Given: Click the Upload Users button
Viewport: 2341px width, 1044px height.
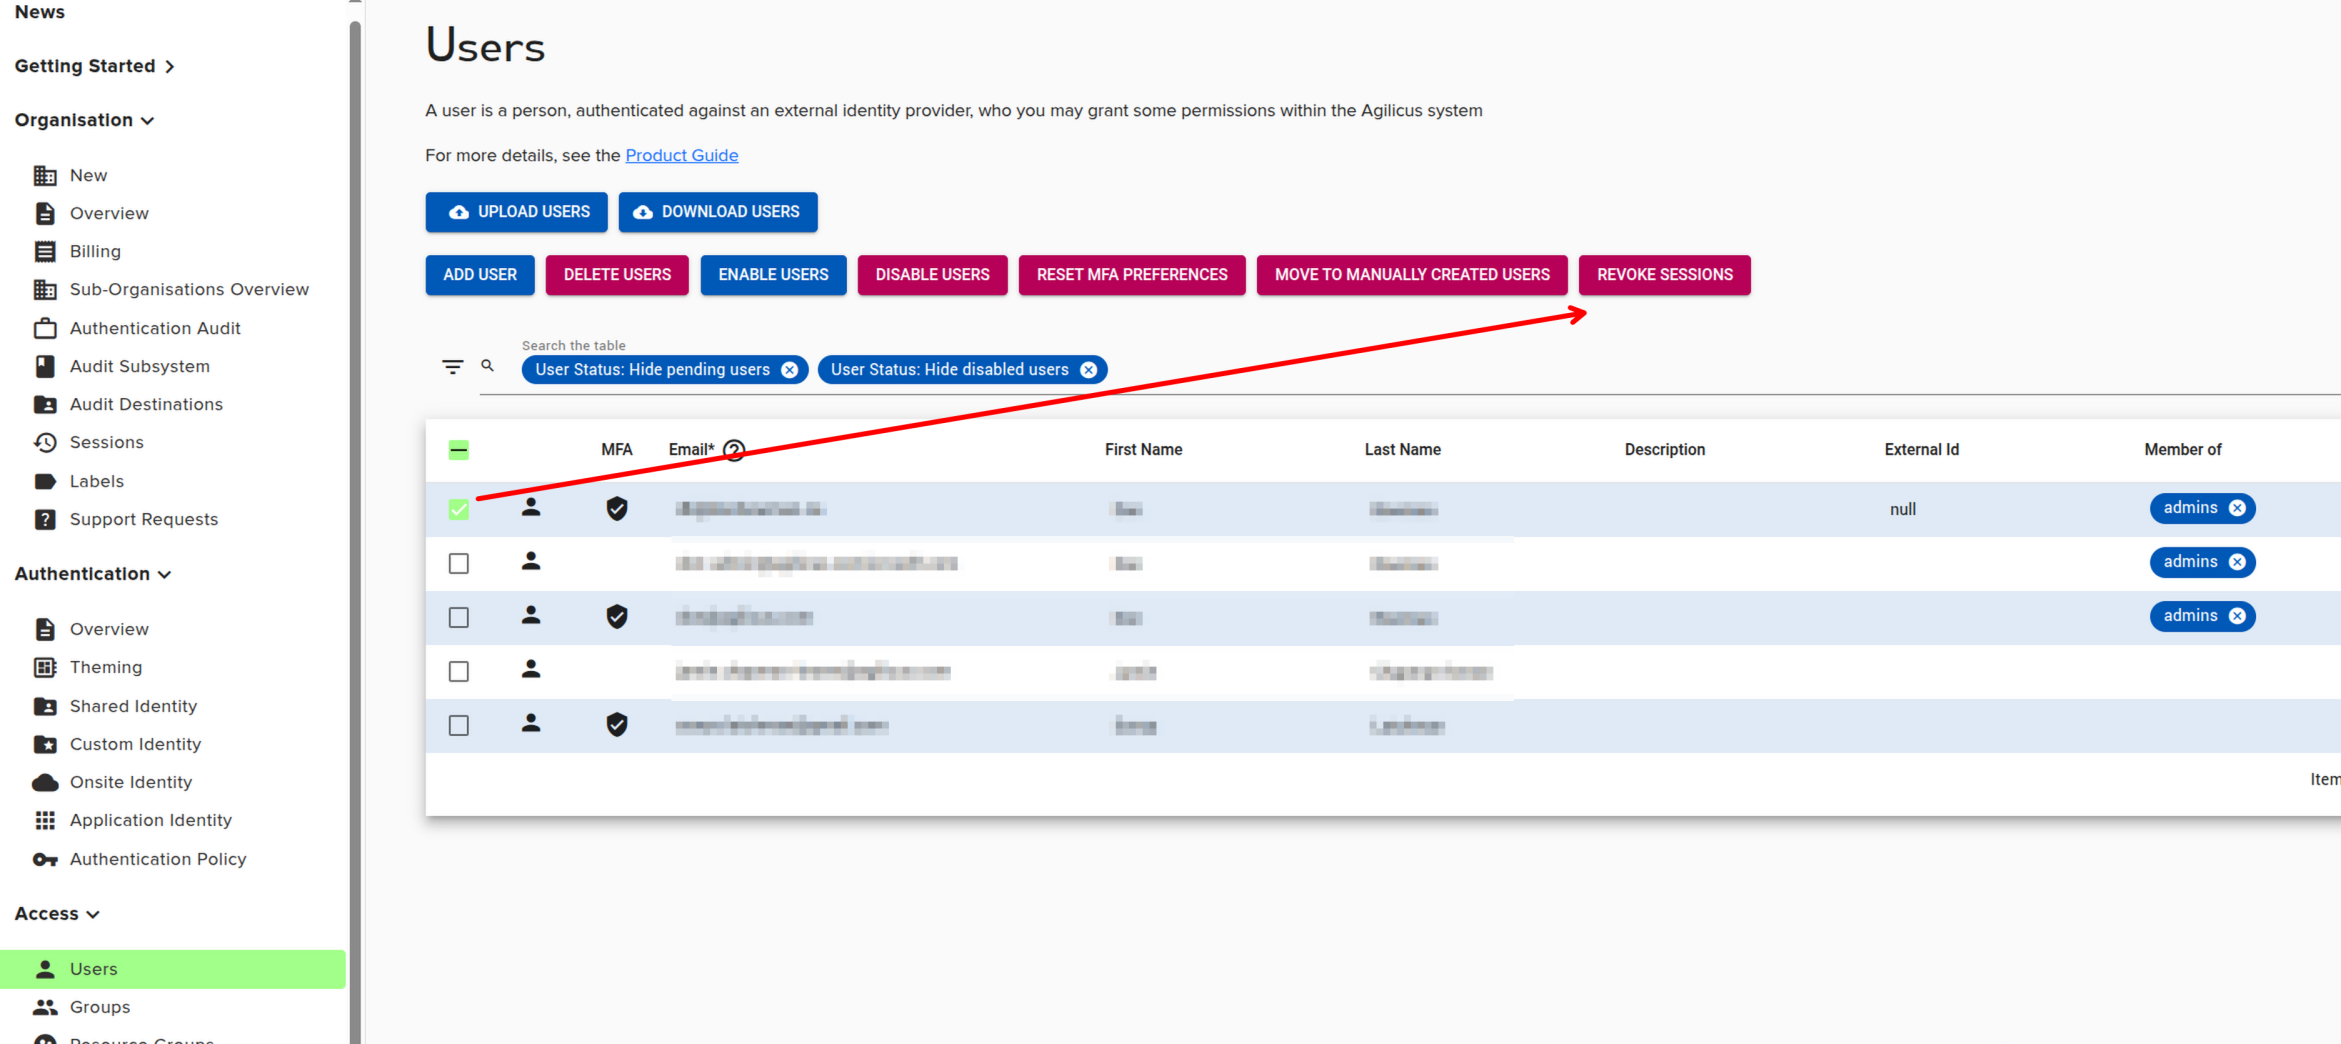Looking at the screenshot, I should pos(517,212).
